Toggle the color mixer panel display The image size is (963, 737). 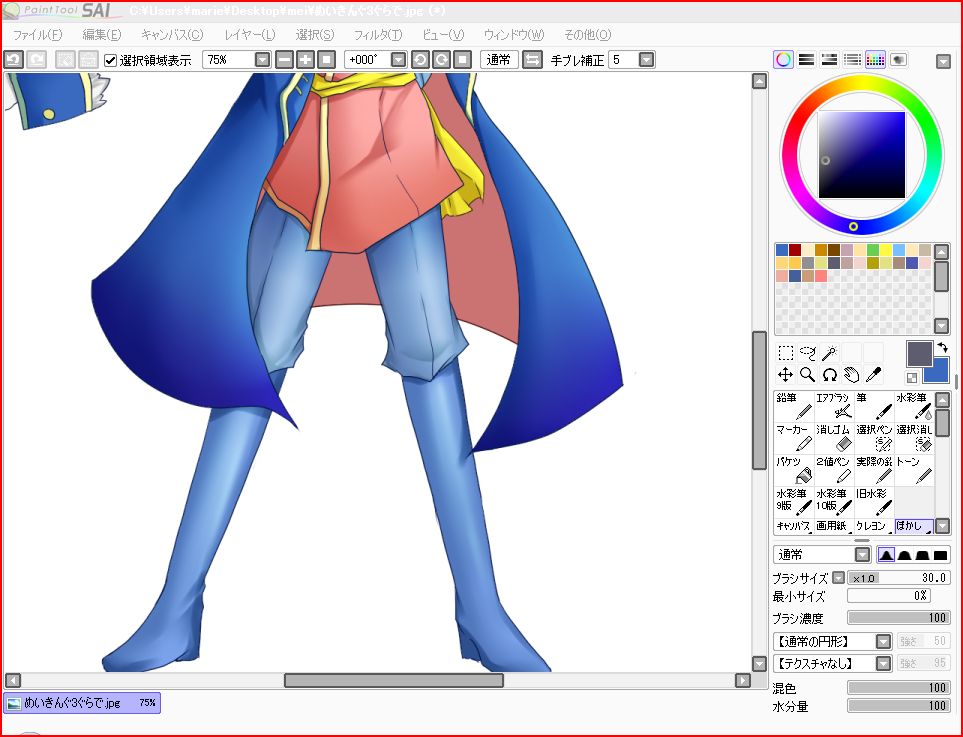click(x=852, y=60)
